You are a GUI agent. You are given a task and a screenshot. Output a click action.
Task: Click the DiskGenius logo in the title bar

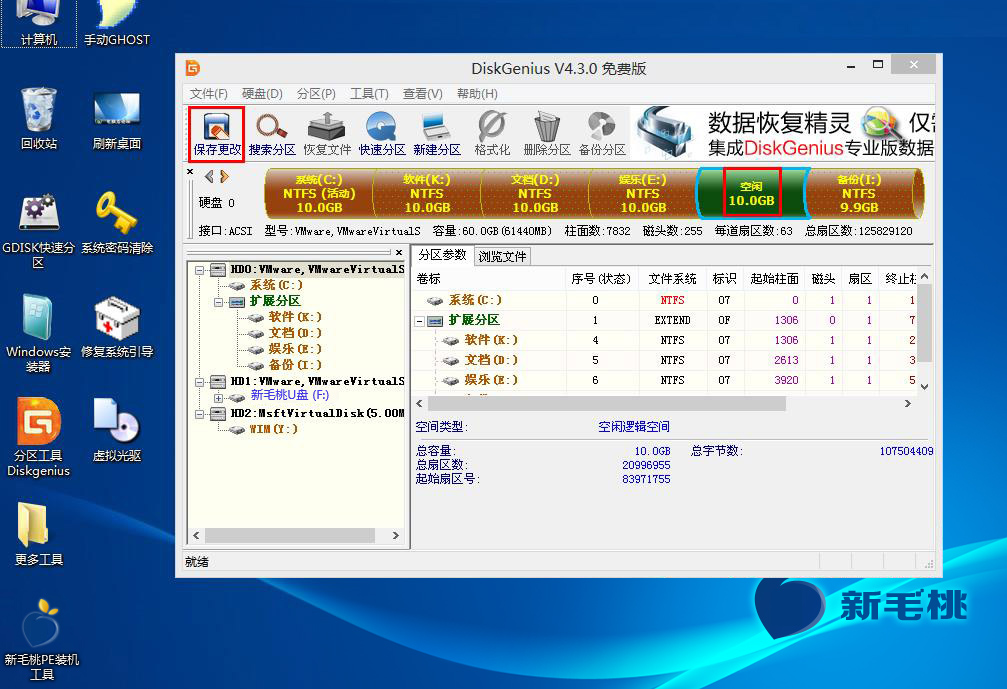(193, 68)
